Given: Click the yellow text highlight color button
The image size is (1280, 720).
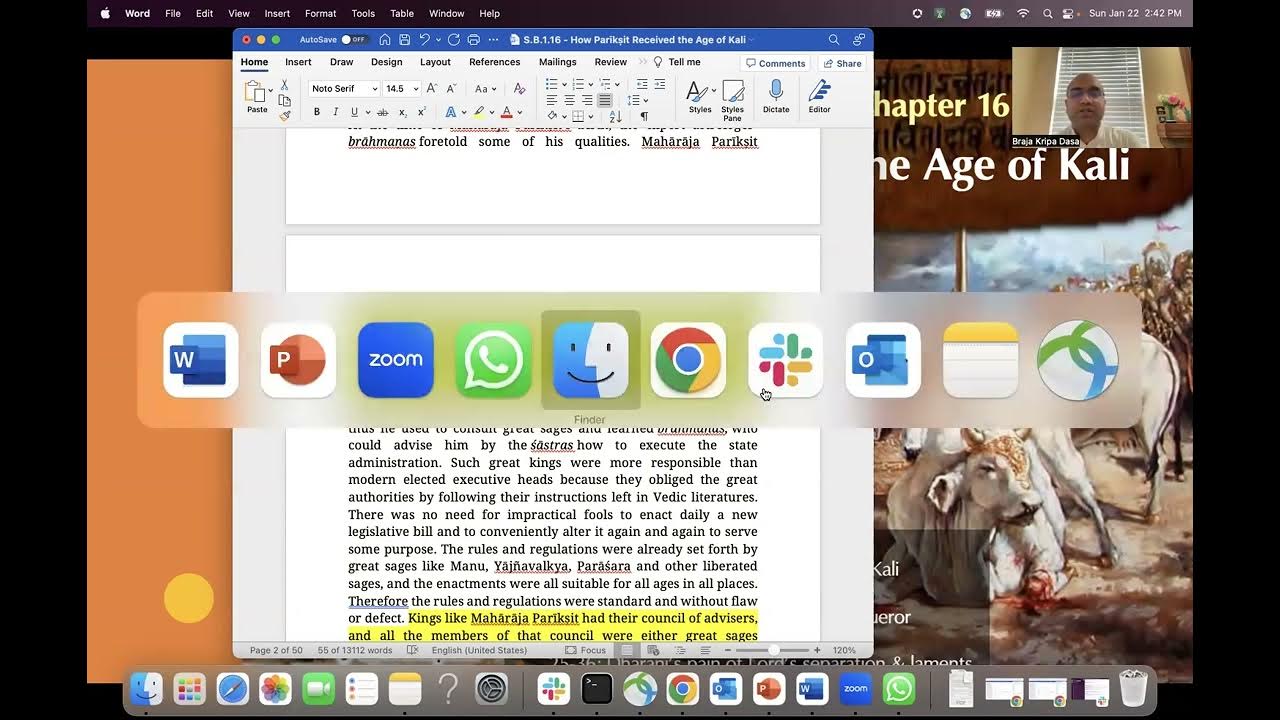Looking at the screenshot, I should pos(479,112).
